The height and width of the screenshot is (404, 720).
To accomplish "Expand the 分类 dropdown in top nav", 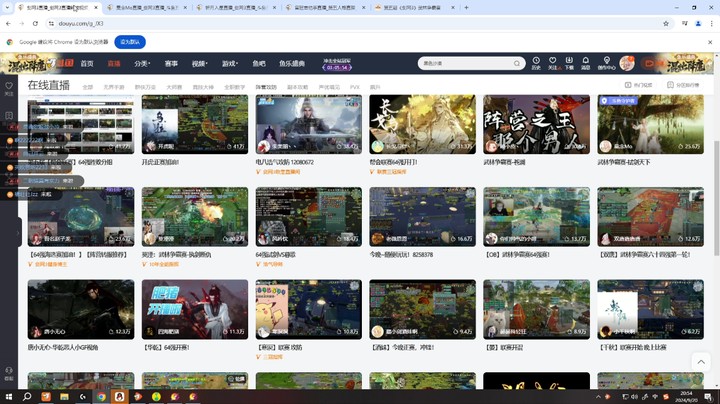I will pos(142,63).
